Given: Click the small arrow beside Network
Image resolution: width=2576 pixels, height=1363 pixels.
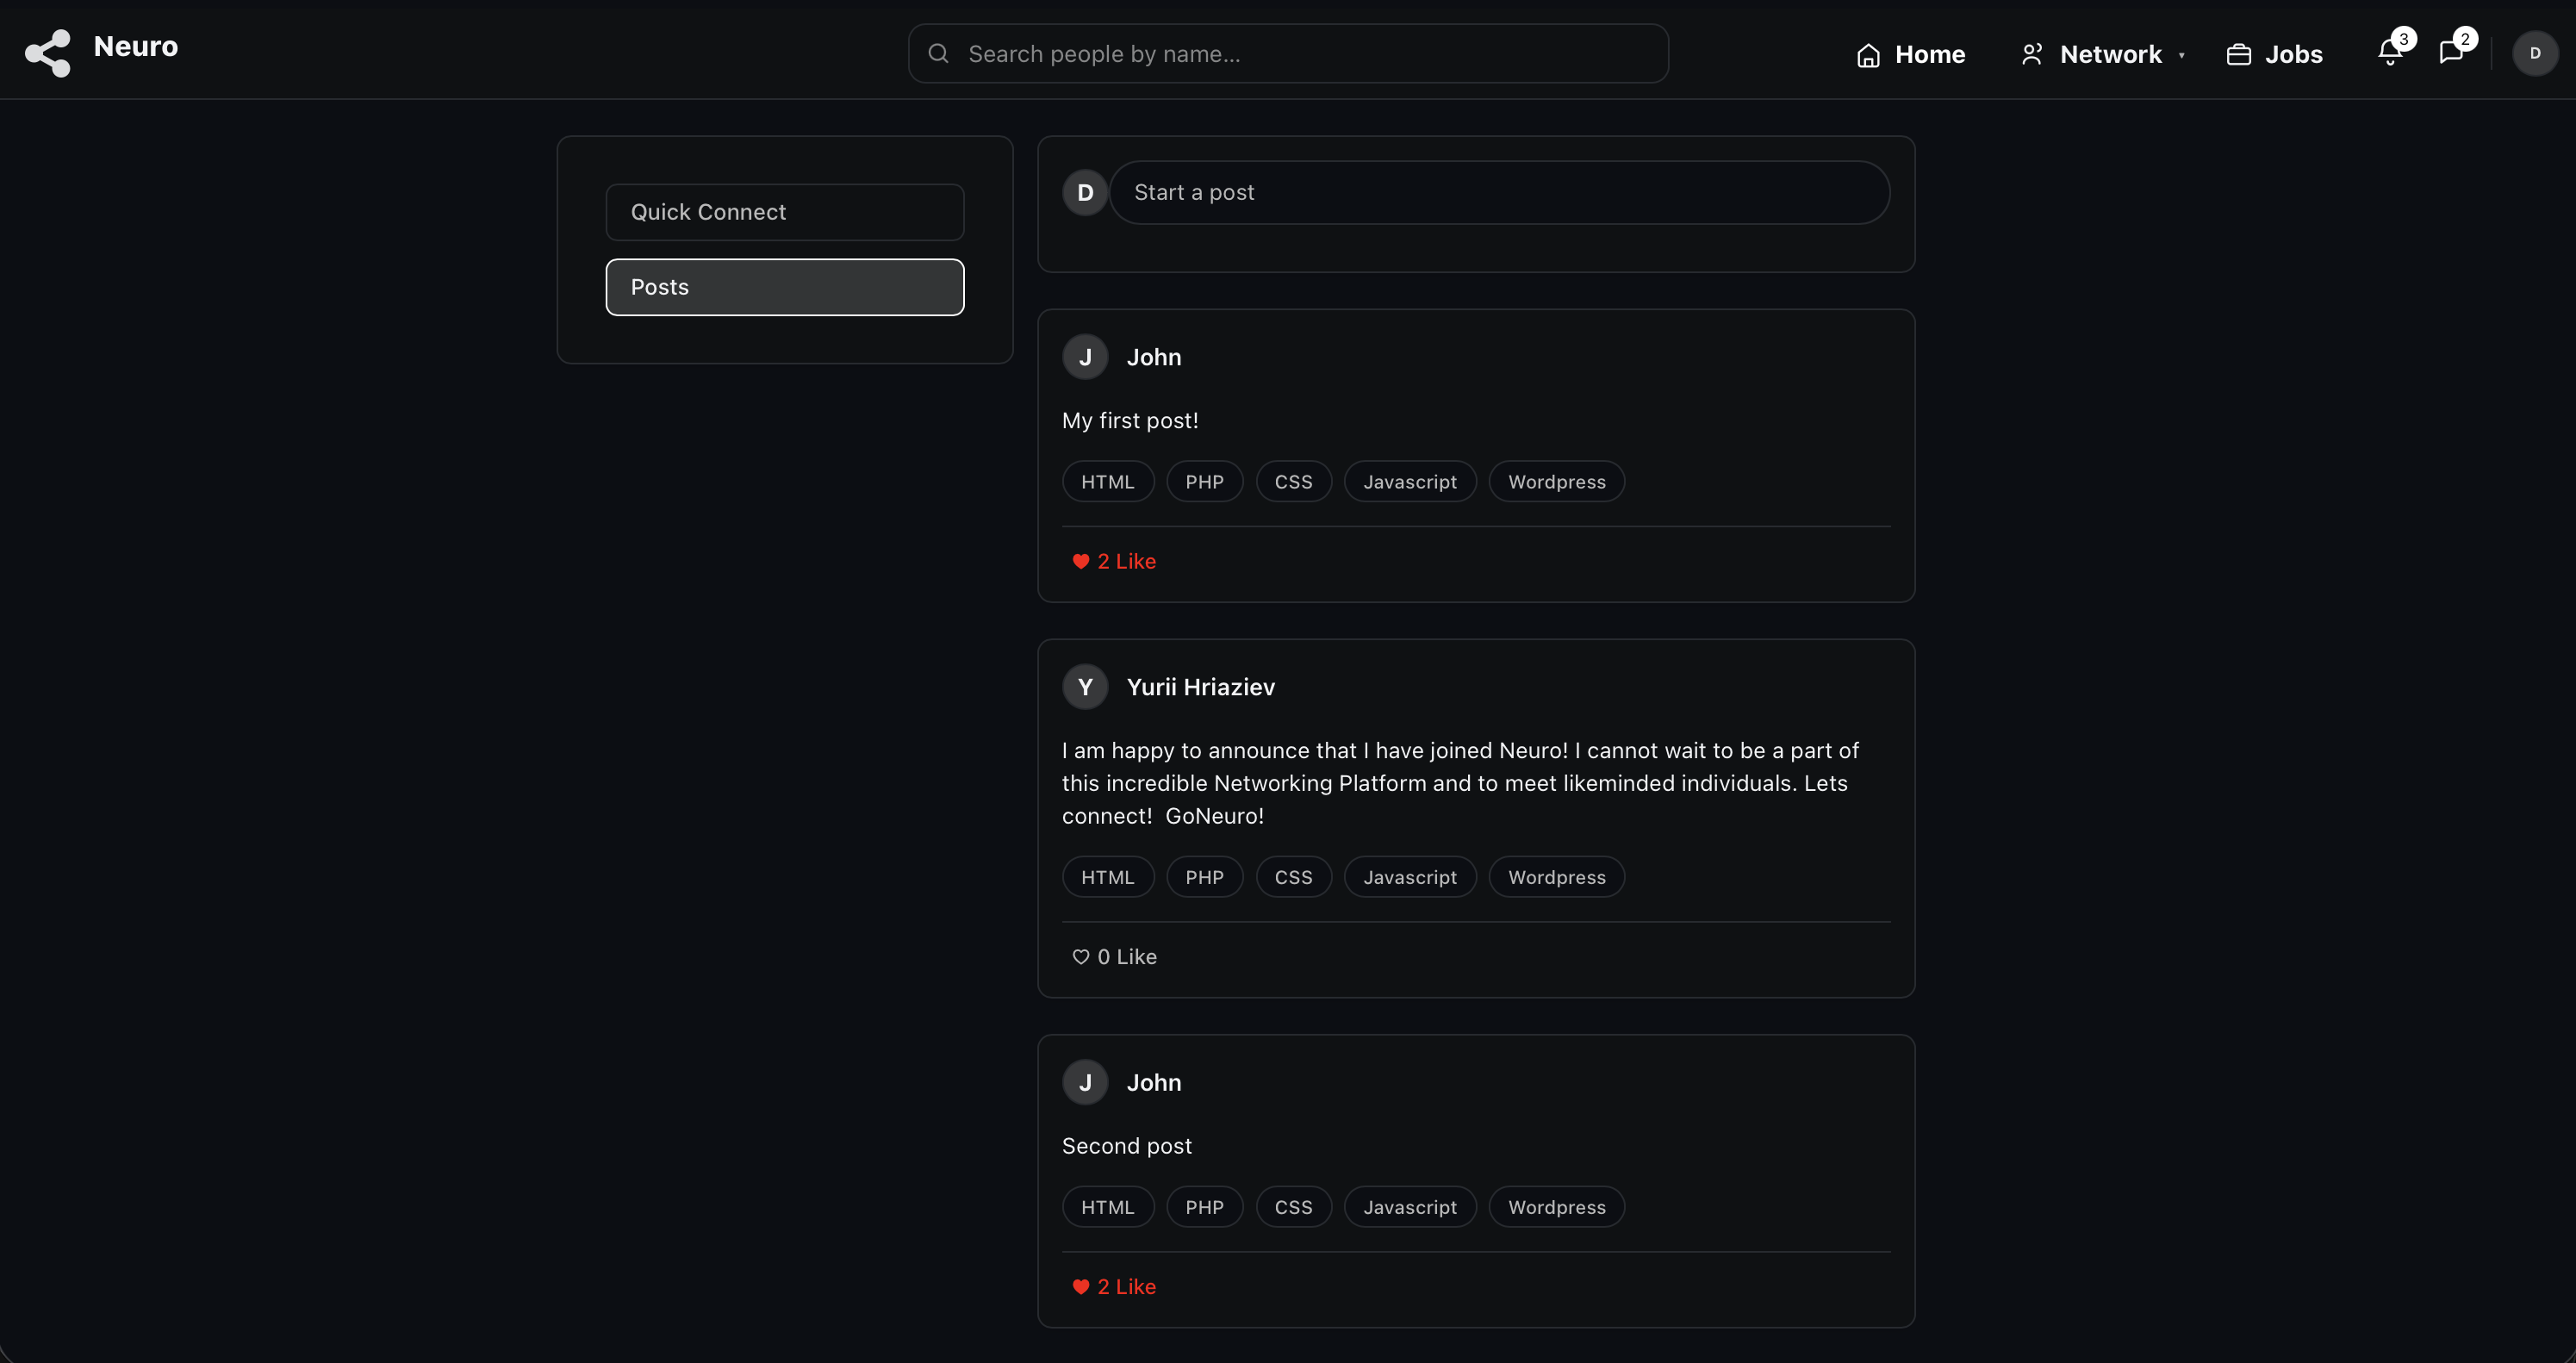Looking at the screenshot, I should tap(2181, 56).
